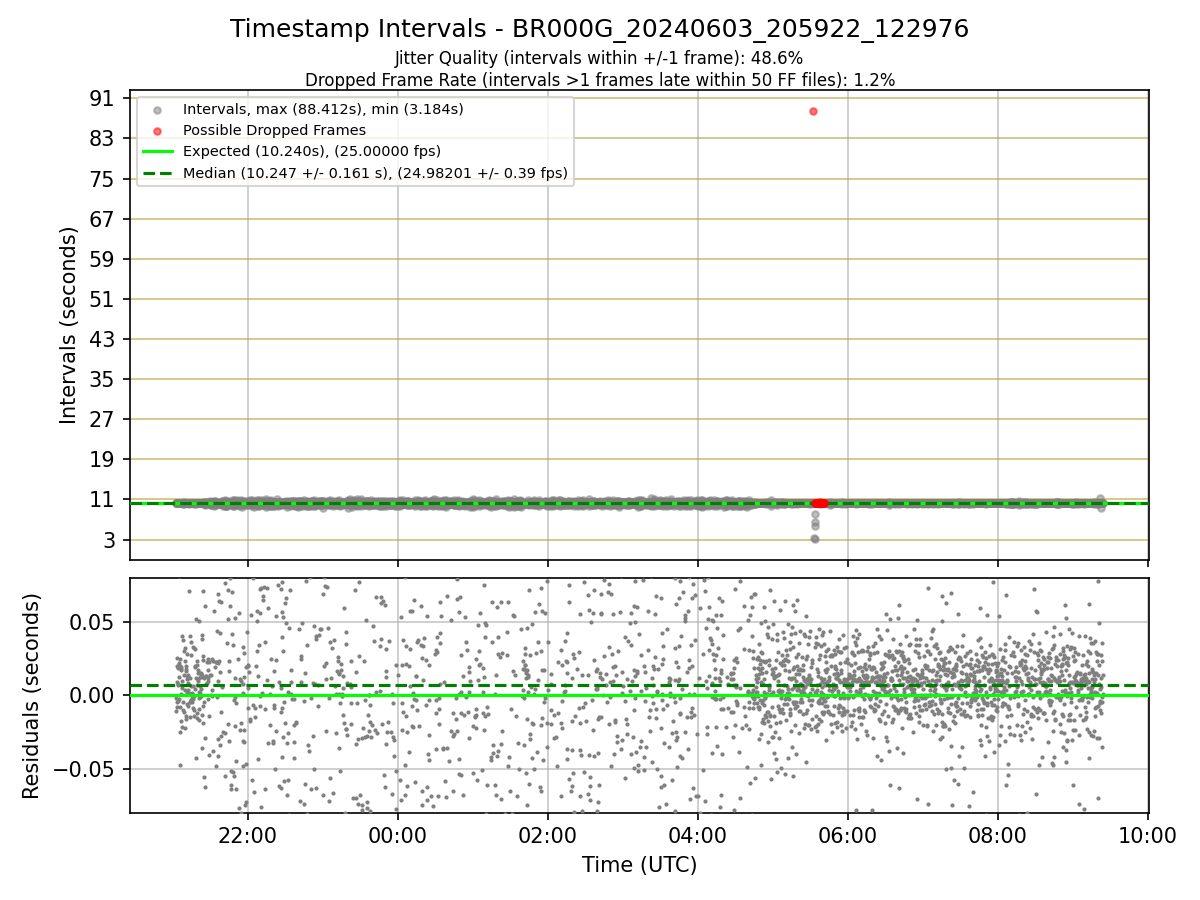Click the red dropped-frames cluster at 11 seconds
This screenshot has width=1200, height=900.
(x=819, y=503)
